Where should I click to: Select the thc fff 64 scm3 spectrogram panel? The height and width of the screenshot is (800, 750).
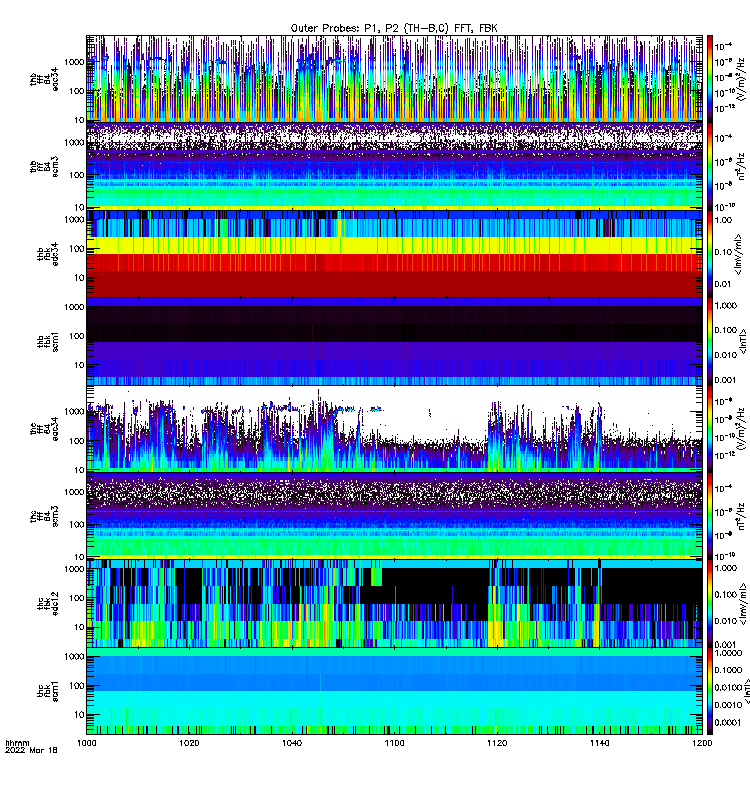point(394,516)
